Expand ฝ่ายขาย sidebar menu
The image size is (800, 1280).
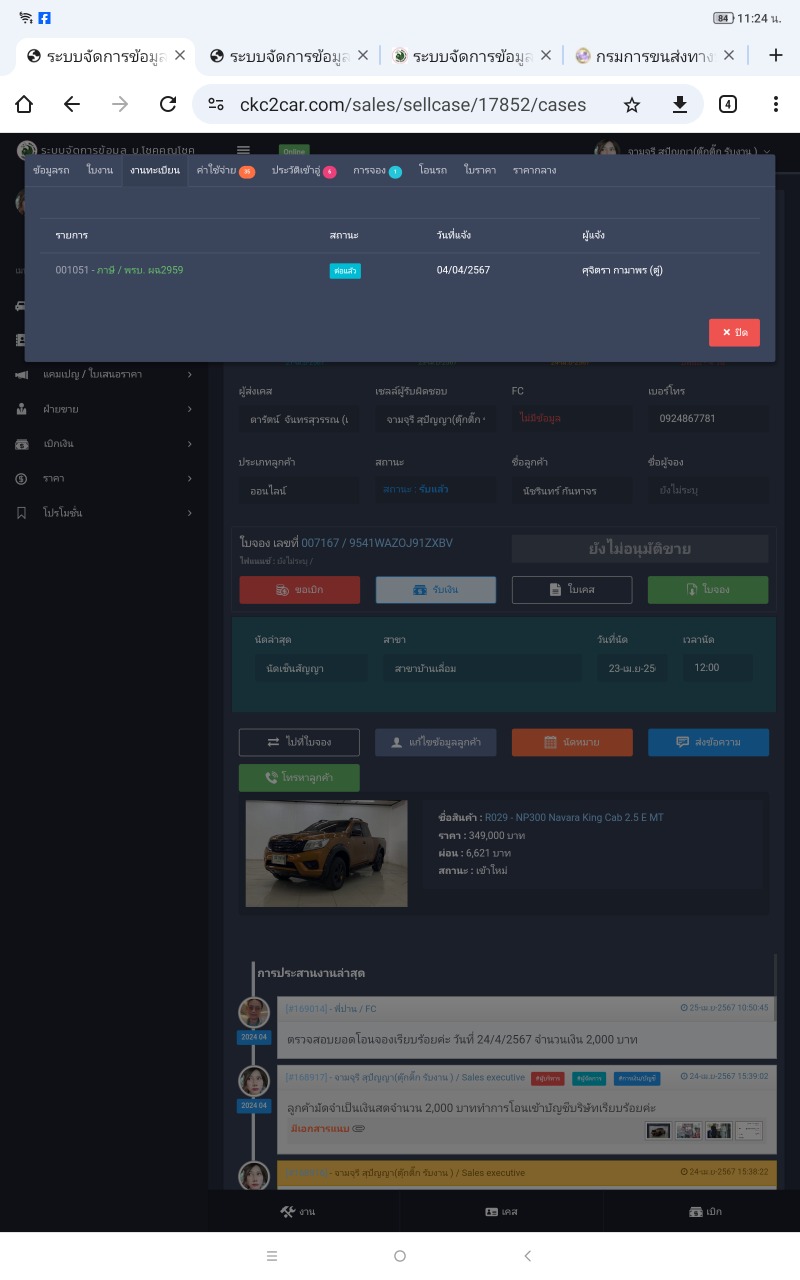(104, 409)
